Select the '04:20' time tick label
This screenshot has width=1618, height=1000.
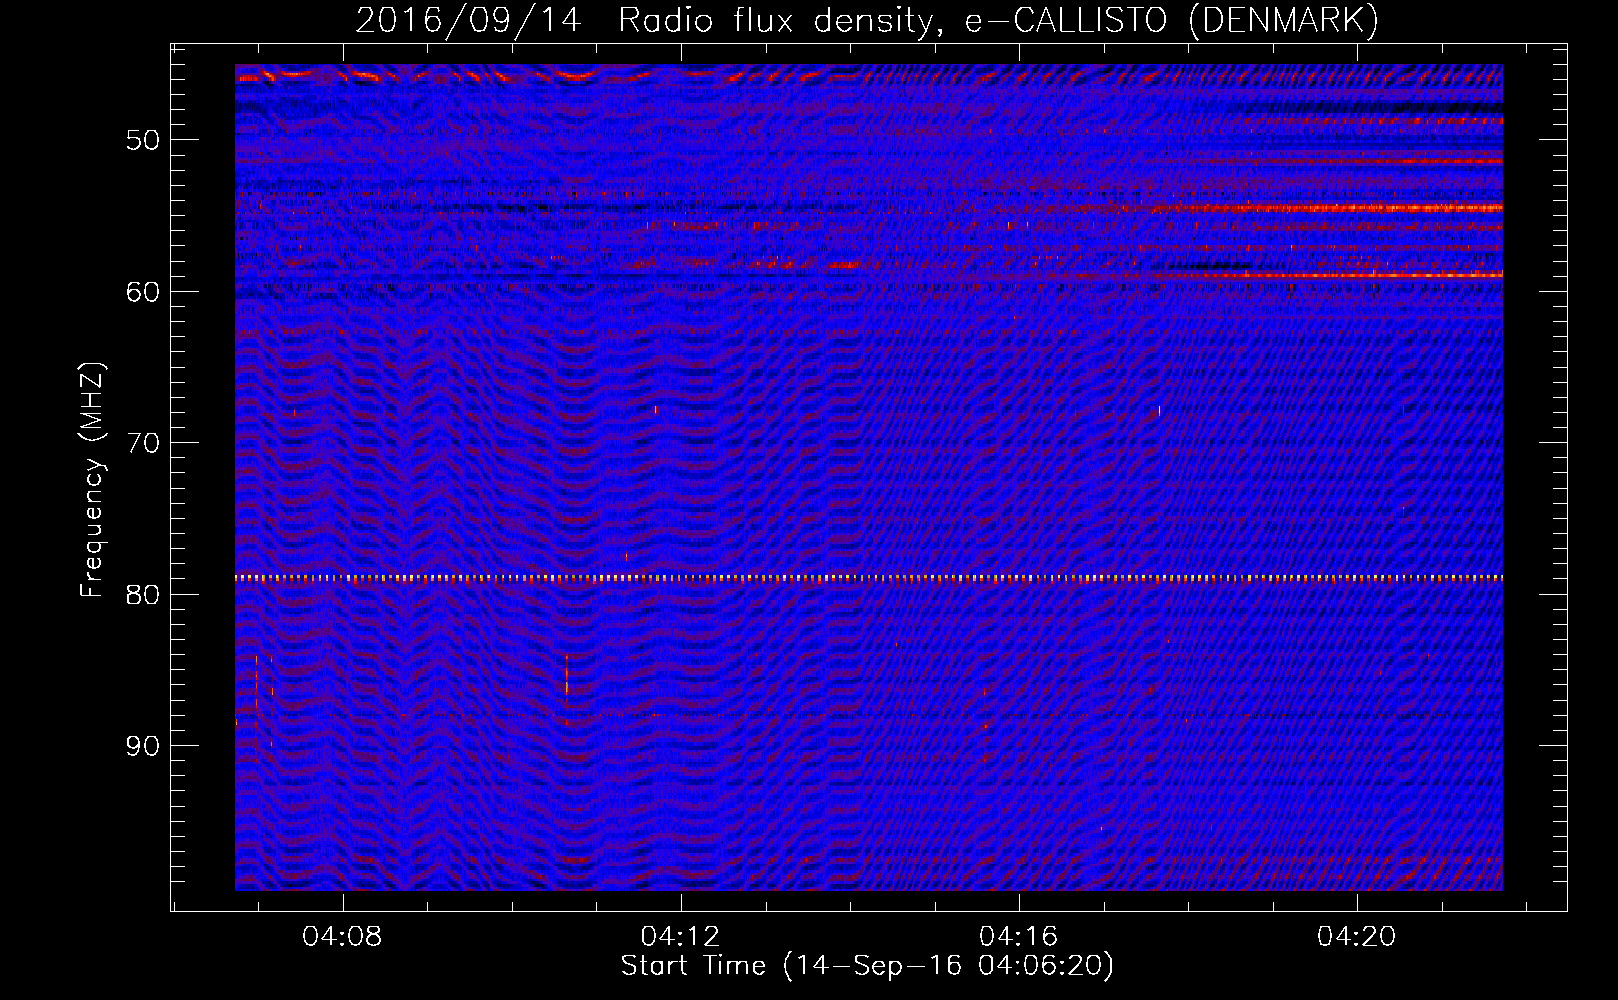[1356, 937]
